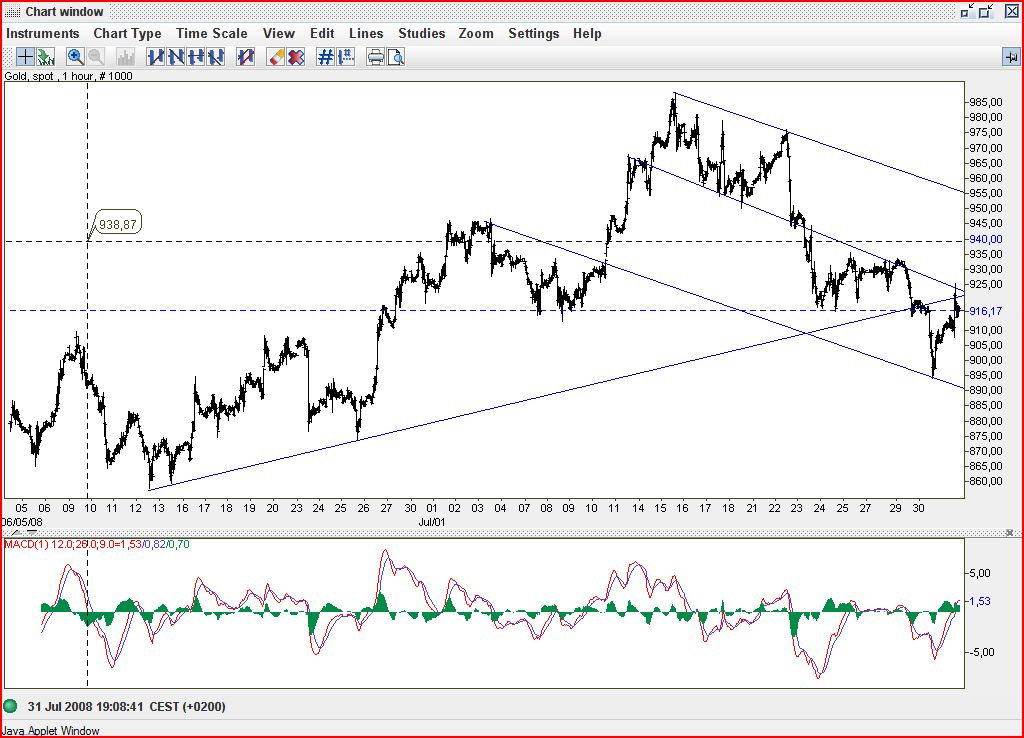Click the toolbar drag handle grip

8,57
